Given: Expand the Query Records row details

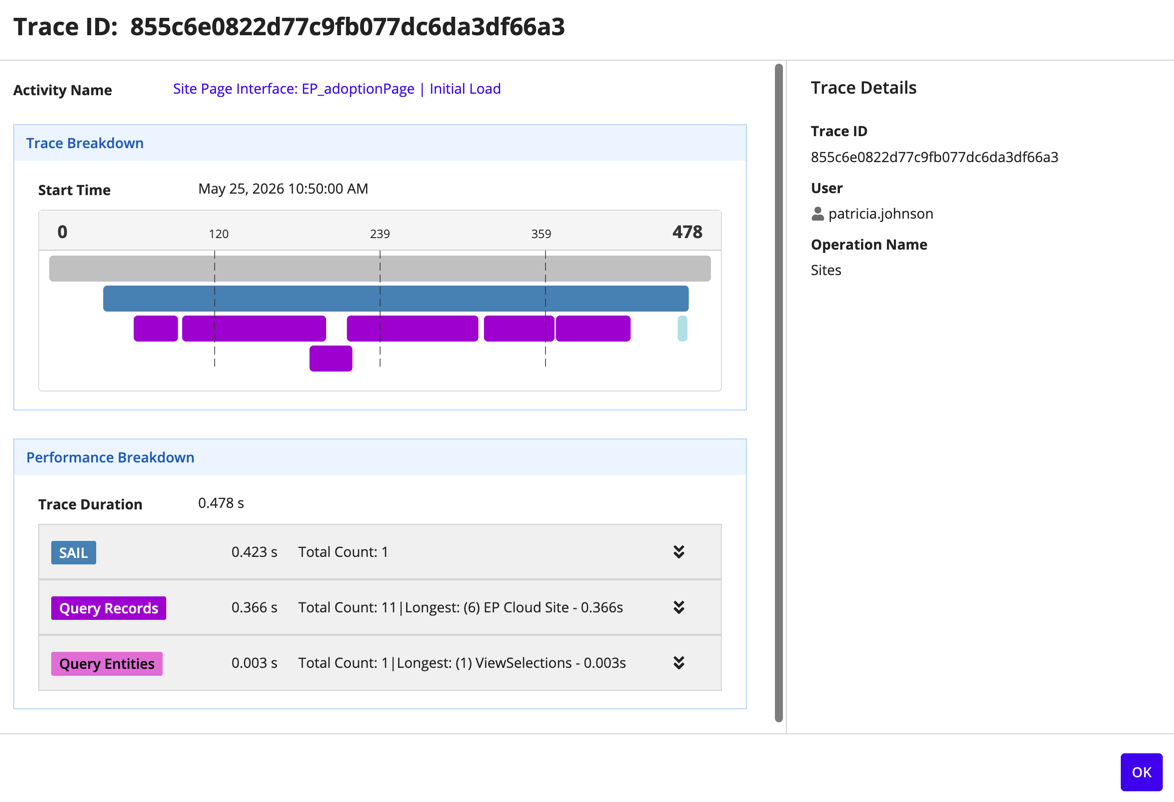Looking at the screenshot, I should point(678,607).
